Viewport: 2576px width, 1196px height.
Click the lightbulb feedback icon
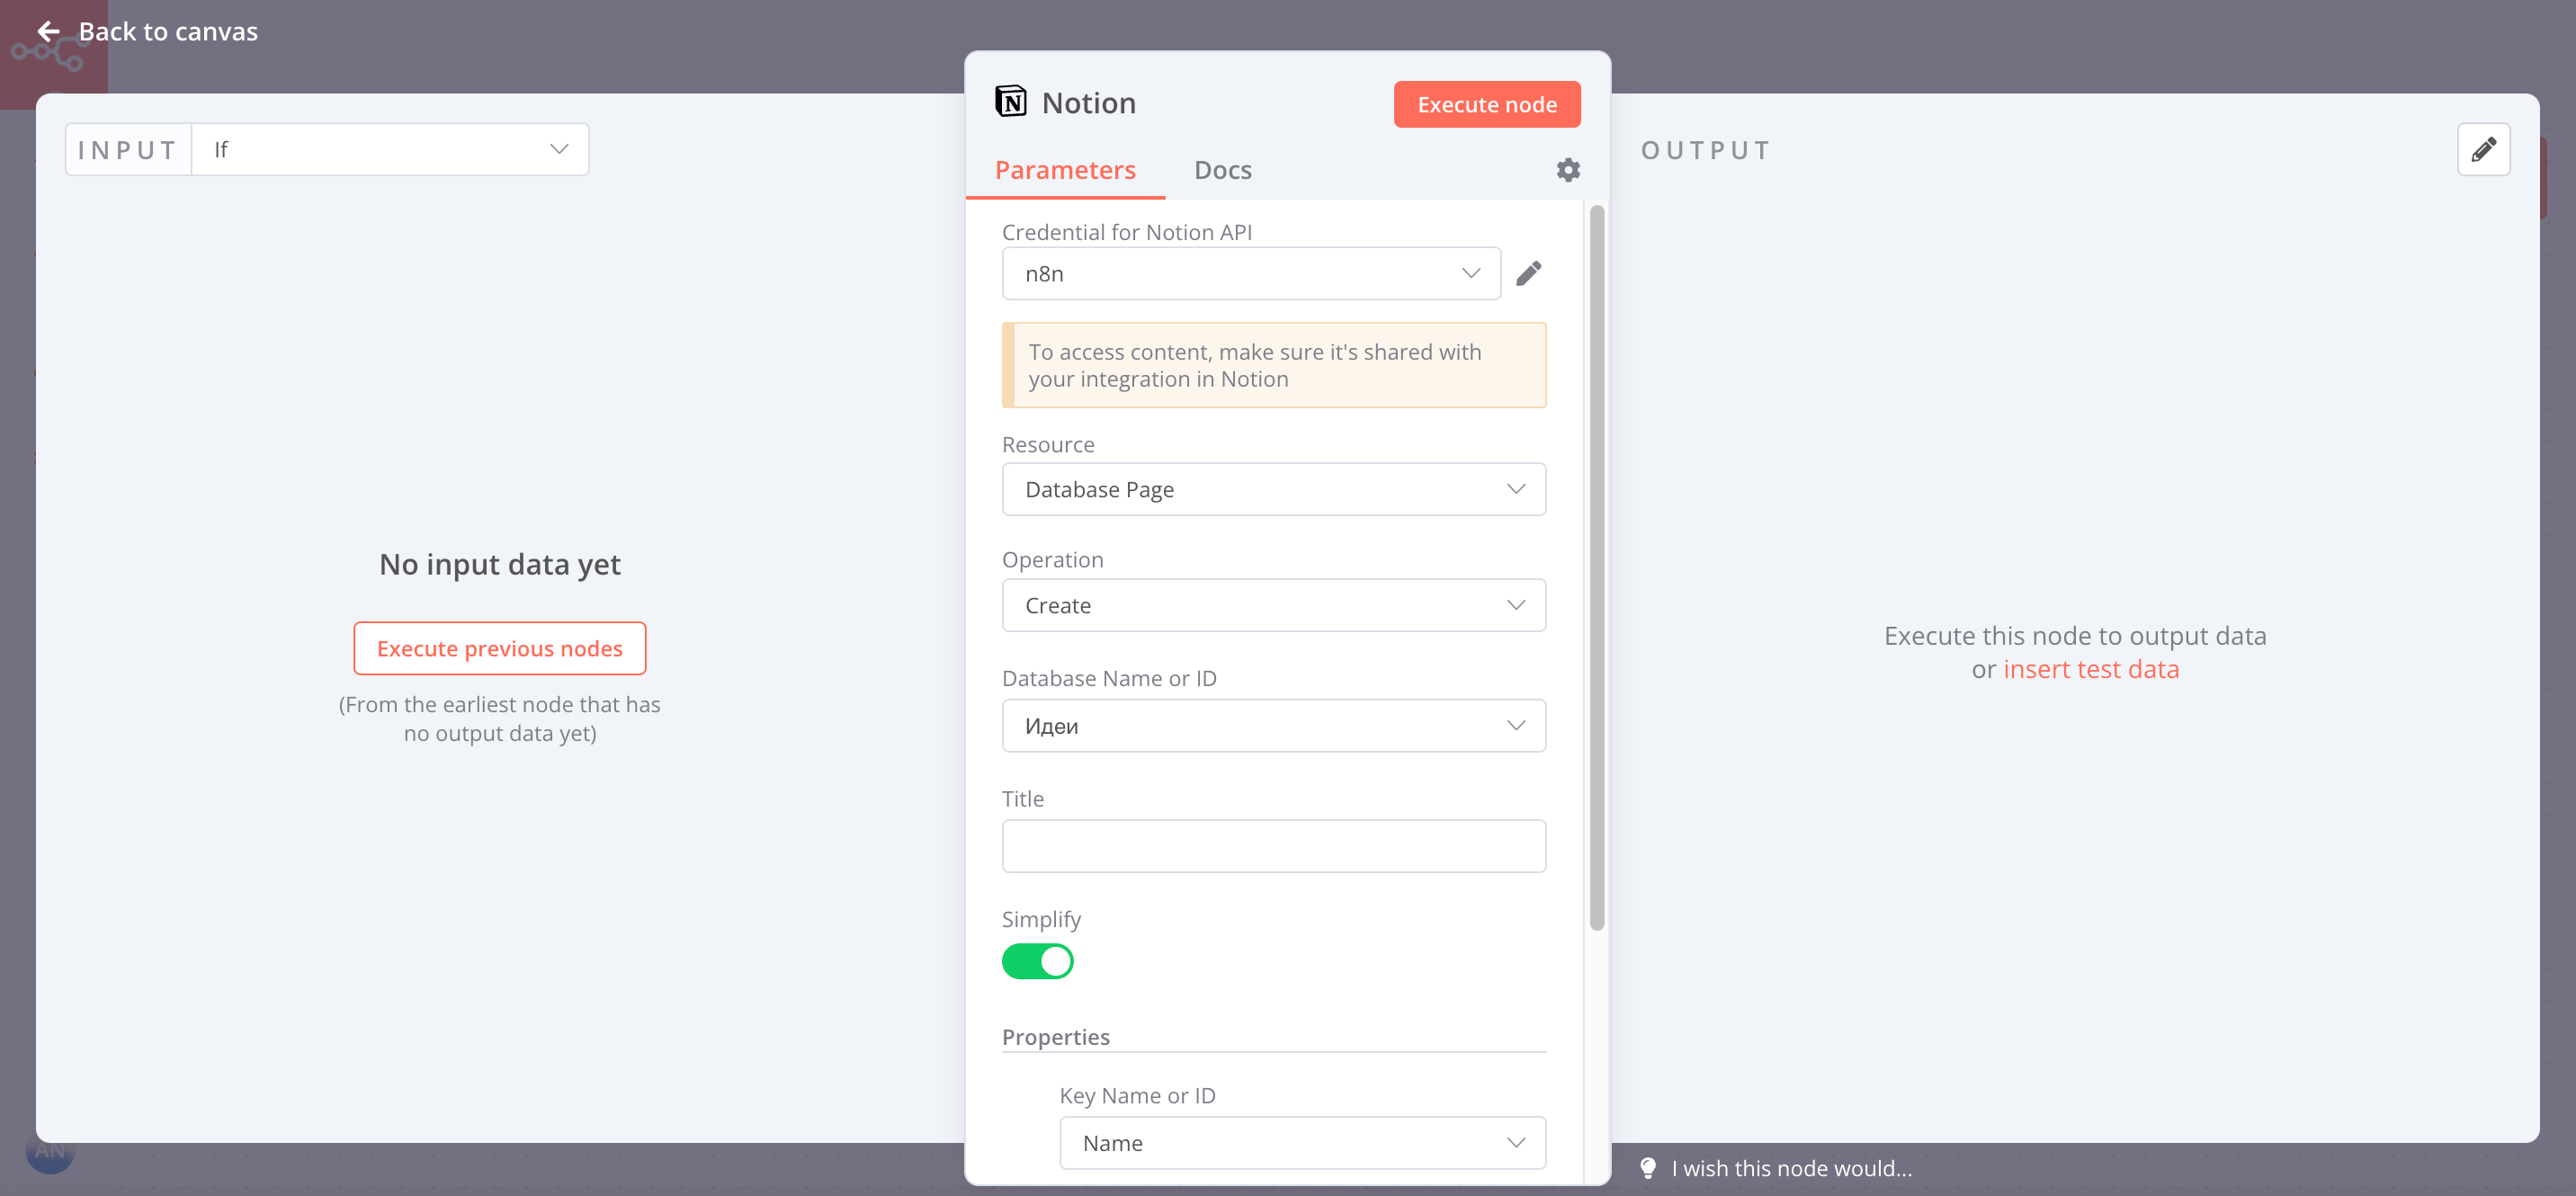coord(1648,1167)
